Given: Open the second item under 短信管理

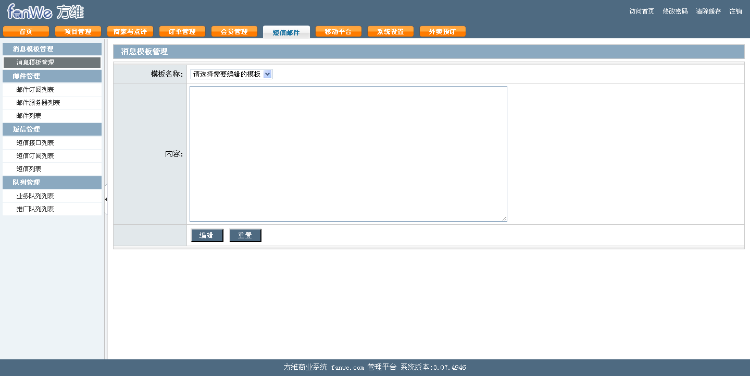Looking at the screenshot, I should coord(52,155).
